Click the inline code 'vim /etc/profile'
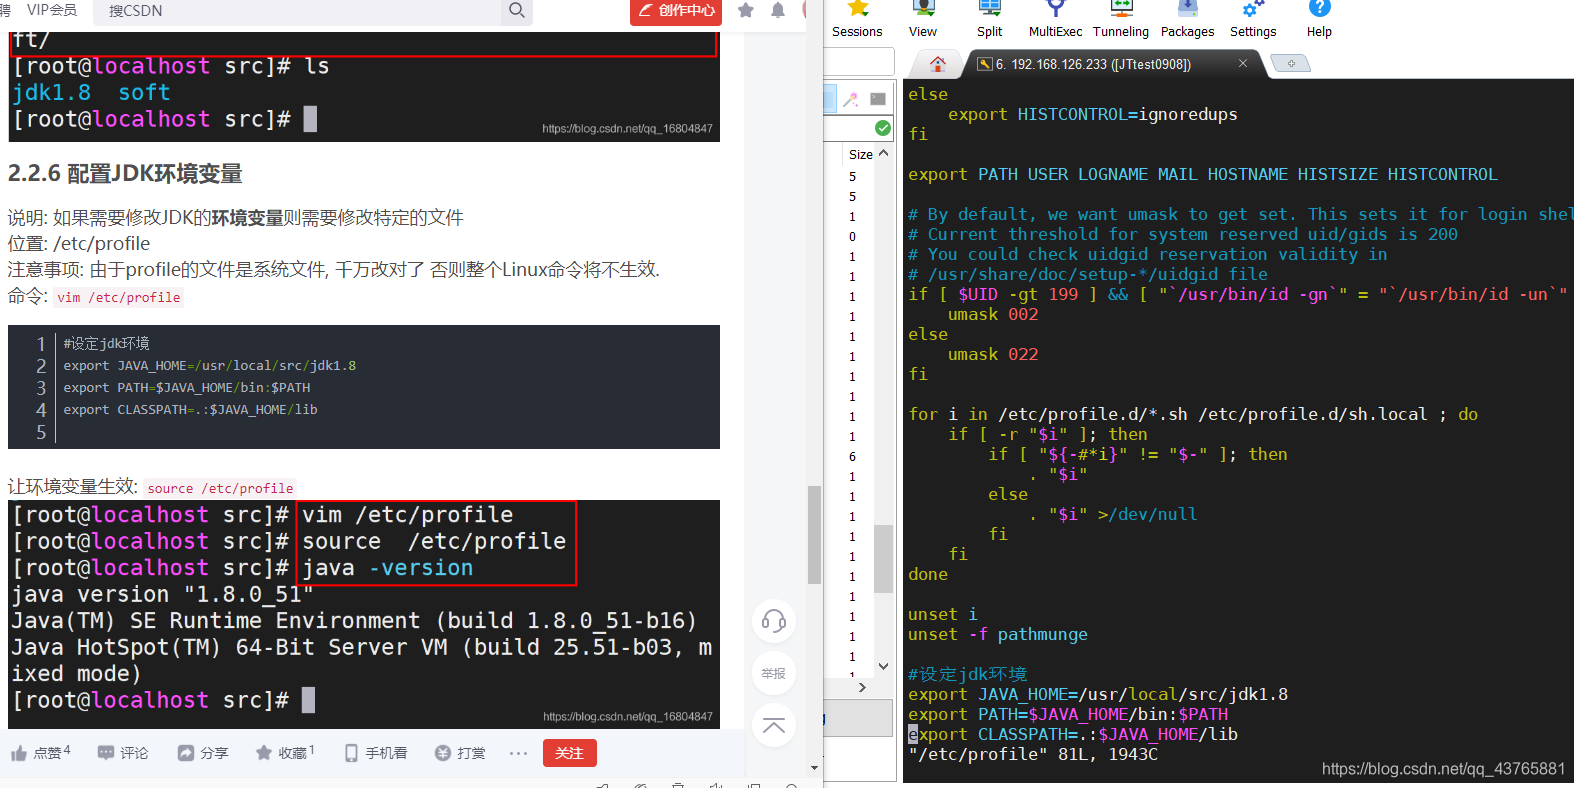Image resolution: width=1574 pixels, height=788 pixels. 119,297
